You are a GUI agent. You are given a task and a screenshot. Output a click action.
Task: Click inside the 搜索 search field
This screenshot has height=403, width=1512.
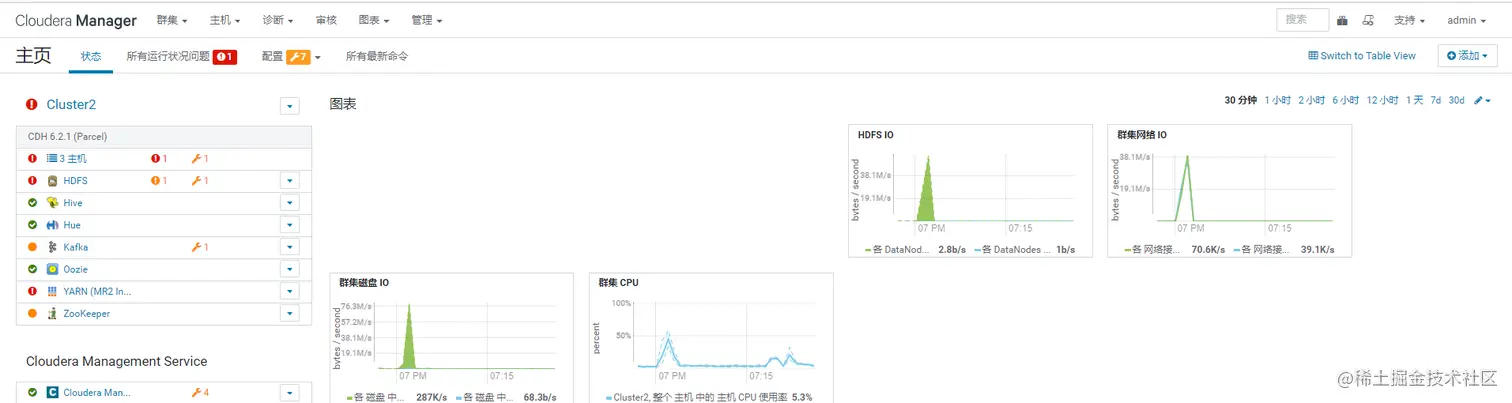(1302, 20)
